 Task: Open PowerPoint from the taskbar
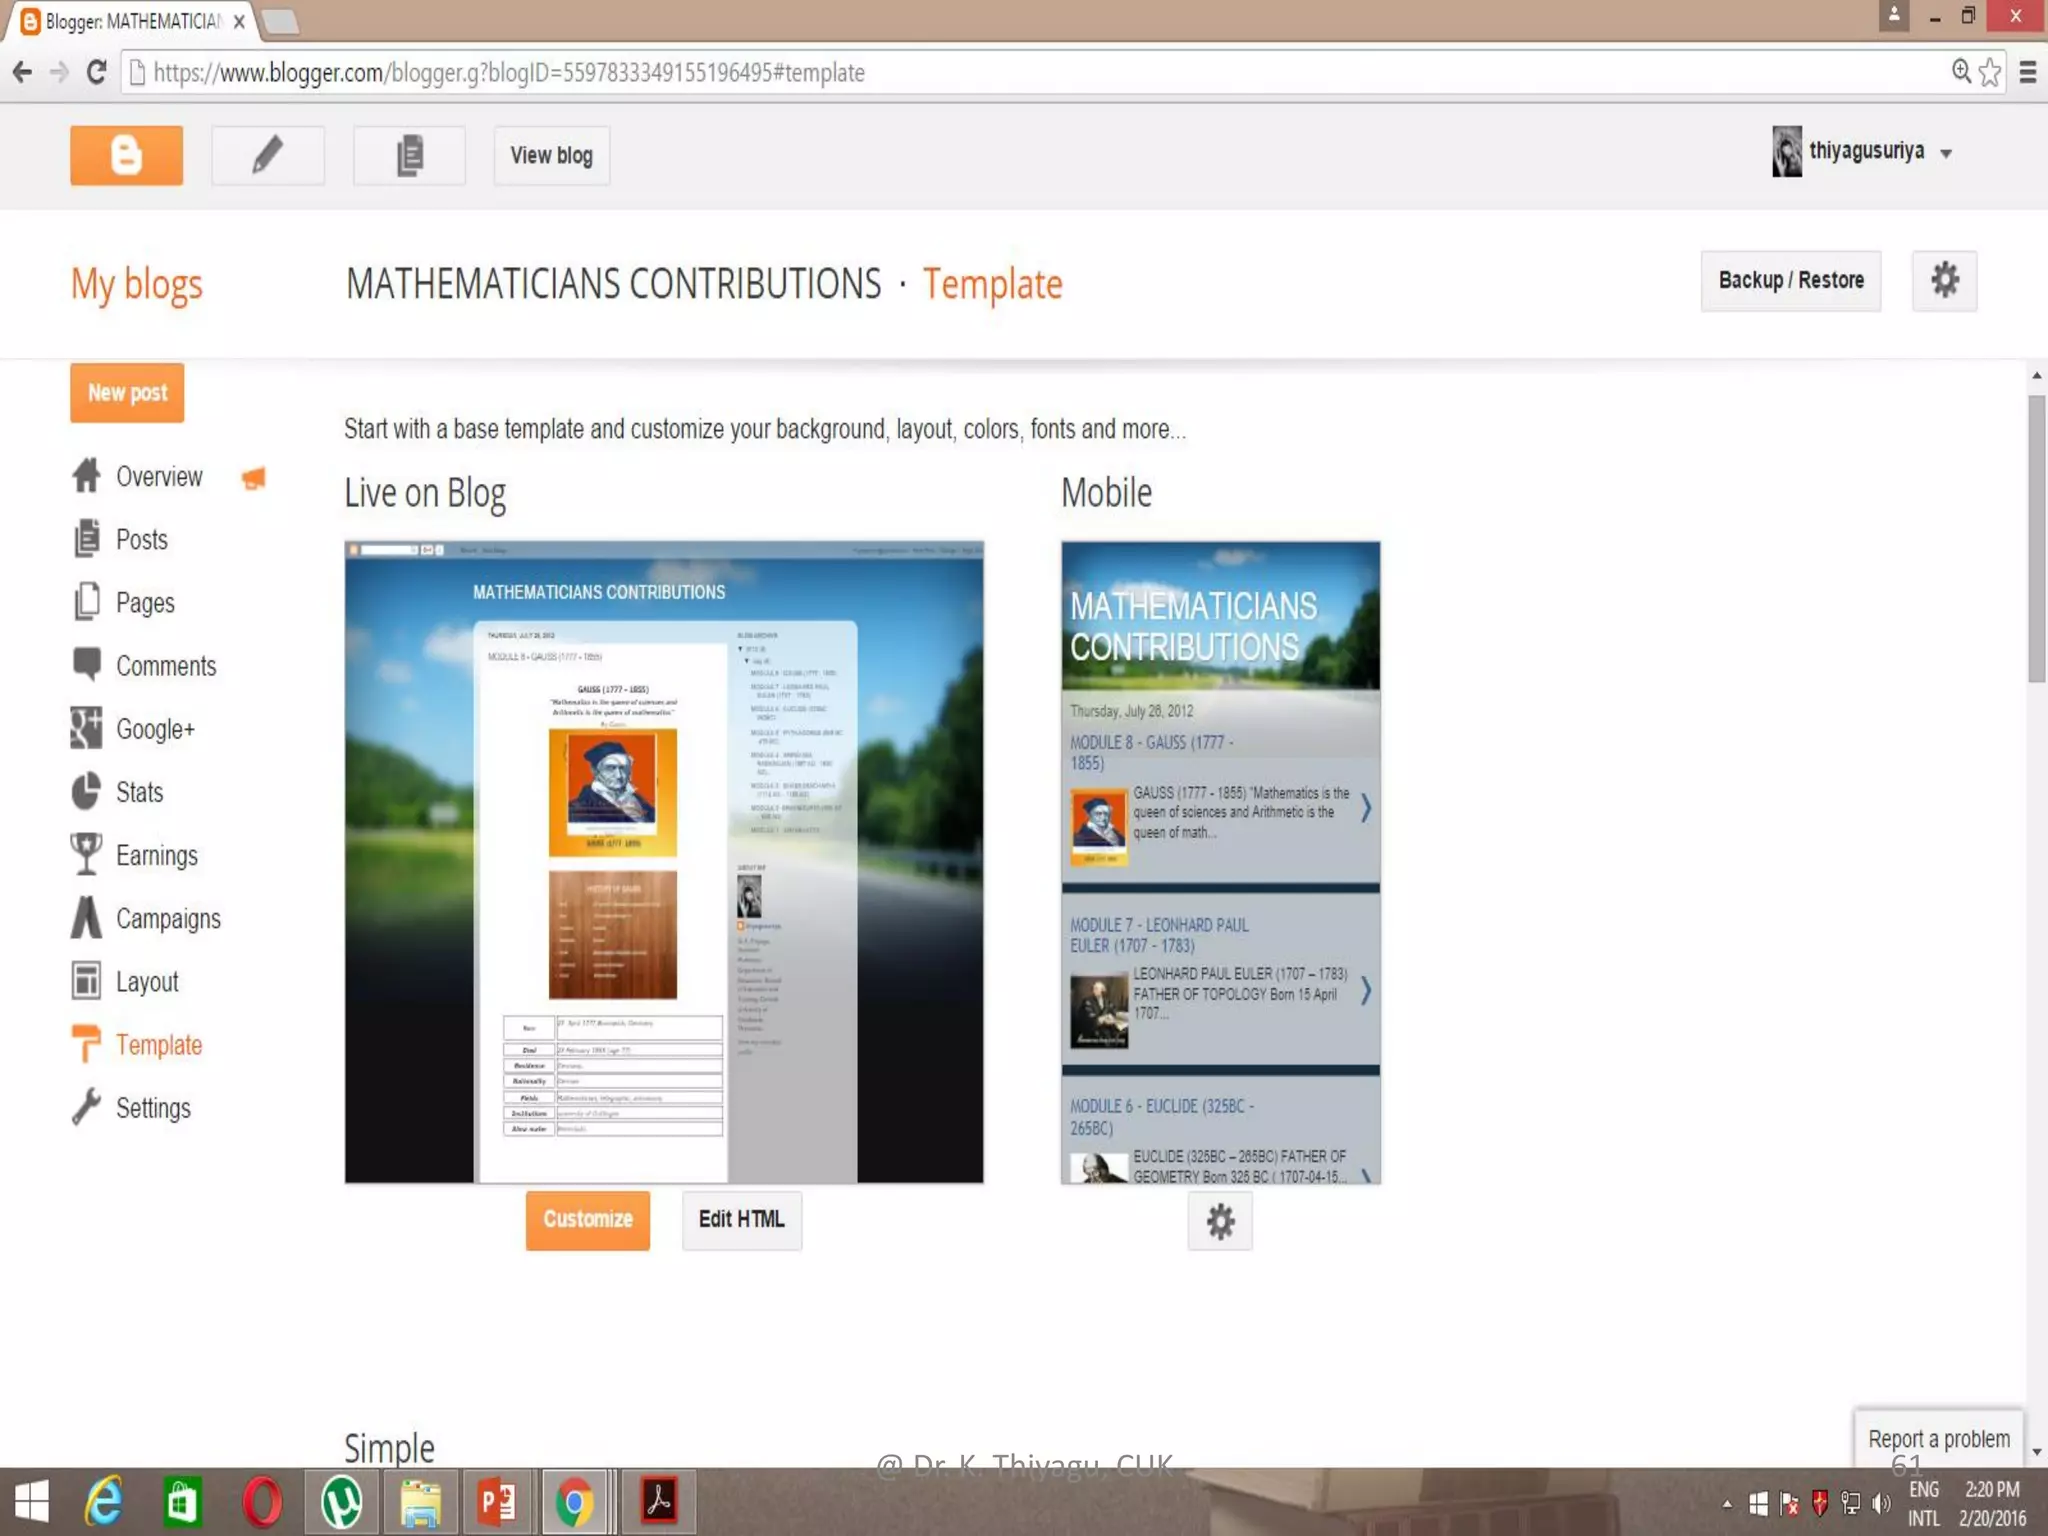pyautogui.click(x=497, y=1502)
